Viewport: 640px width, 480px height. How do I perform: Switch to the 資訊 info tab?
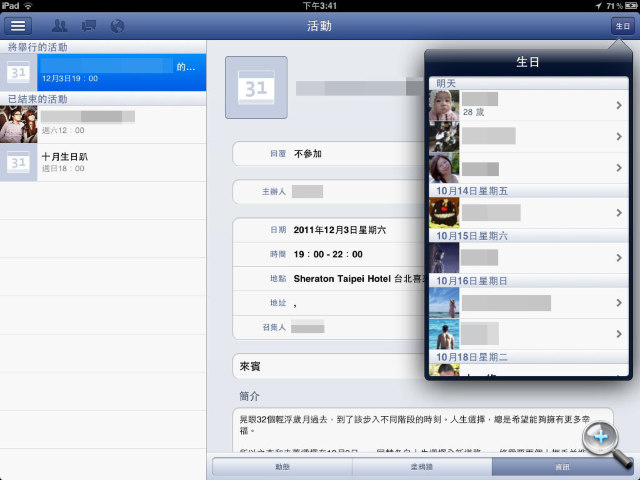click(x=562, y=467)
